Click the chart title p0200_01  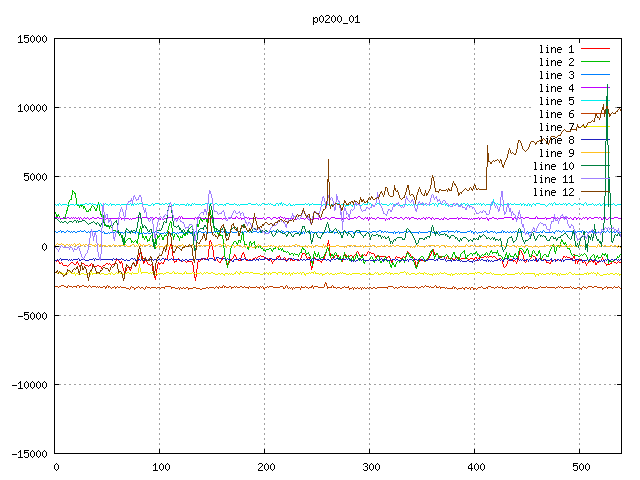pyautogui.click(x=336, y=19)
